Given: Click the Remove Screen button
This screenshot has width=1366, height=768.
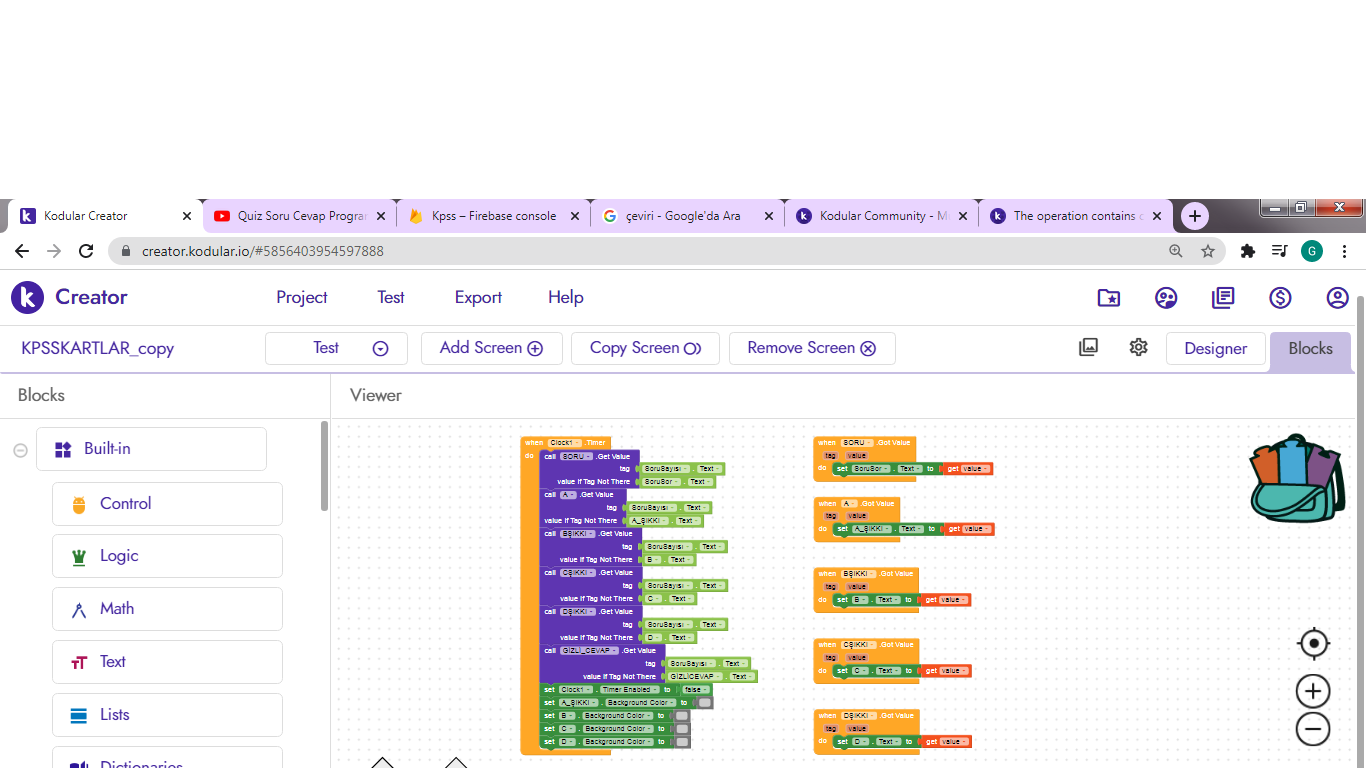Looking at the screenshot, I should pyautogui.click(x=811, y=348).
